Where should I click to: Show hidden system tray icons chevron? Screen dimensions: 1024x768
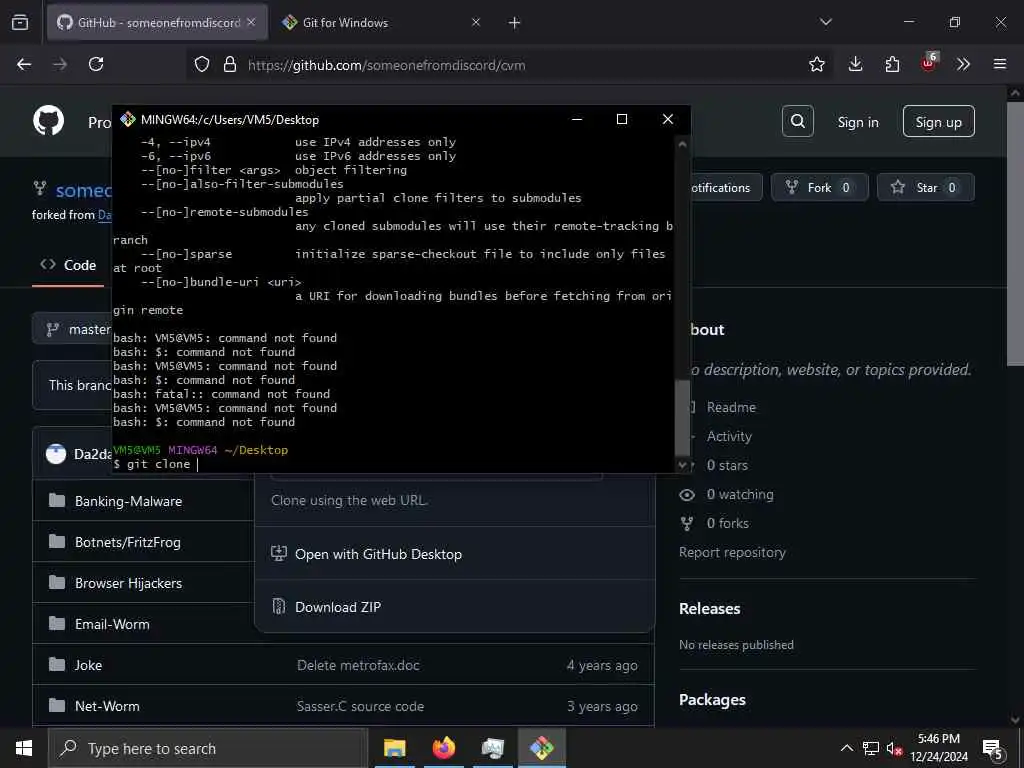[x=846, y=748]
